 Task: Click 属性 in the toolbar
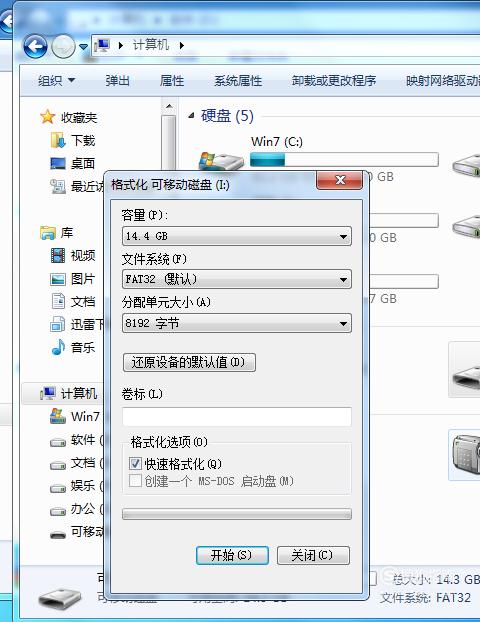coord(172,81)
